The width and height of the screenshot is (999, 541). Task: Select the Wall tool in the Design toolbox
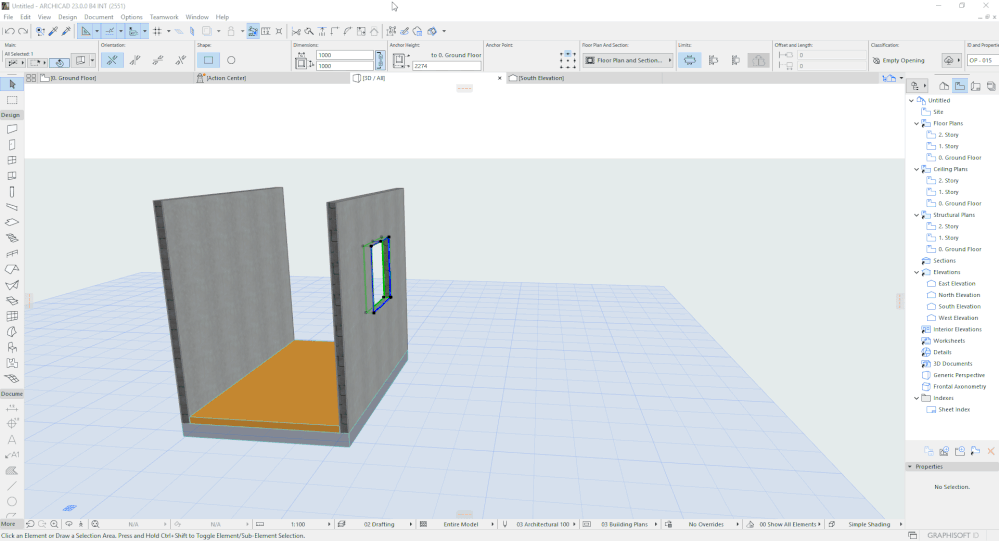point(12,129)
